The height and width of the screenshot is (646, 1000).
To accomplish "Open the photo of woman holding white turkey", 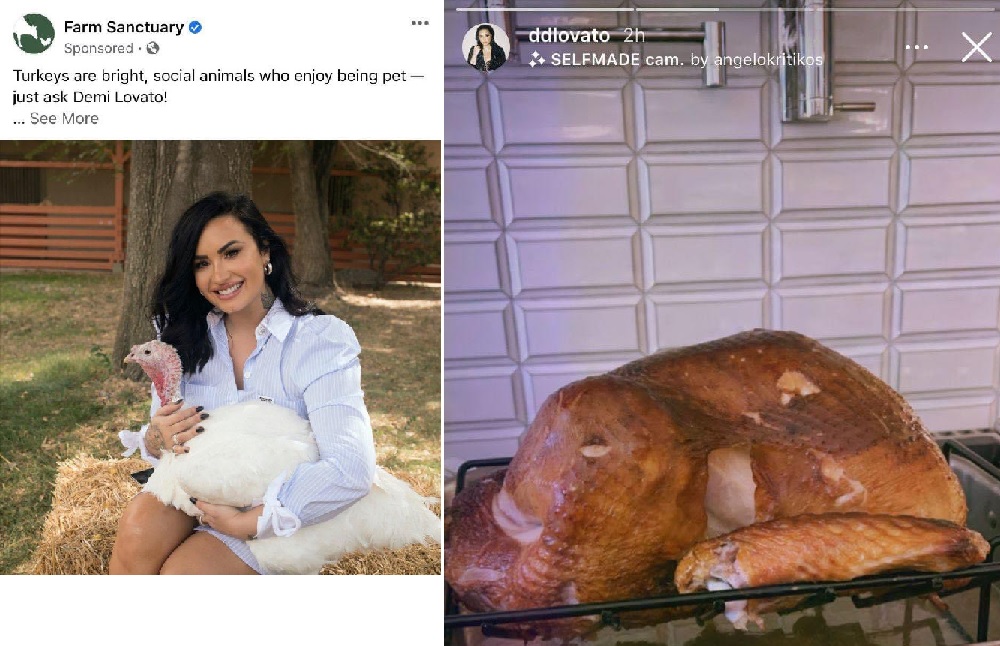I will click(x=221, y=357).
